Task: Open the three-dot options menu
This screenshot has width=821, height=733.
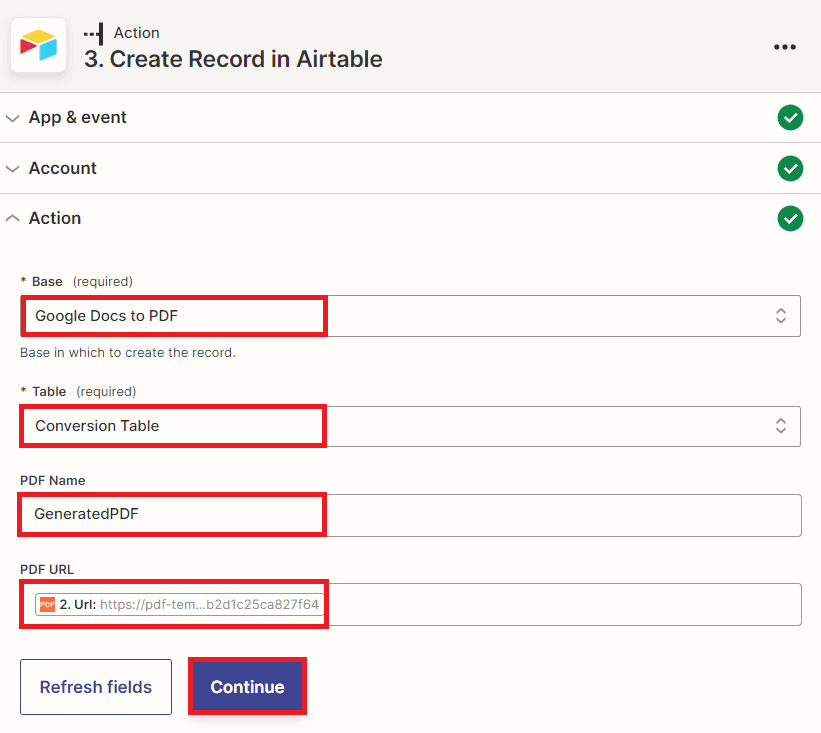Action: tap(785, 46)
